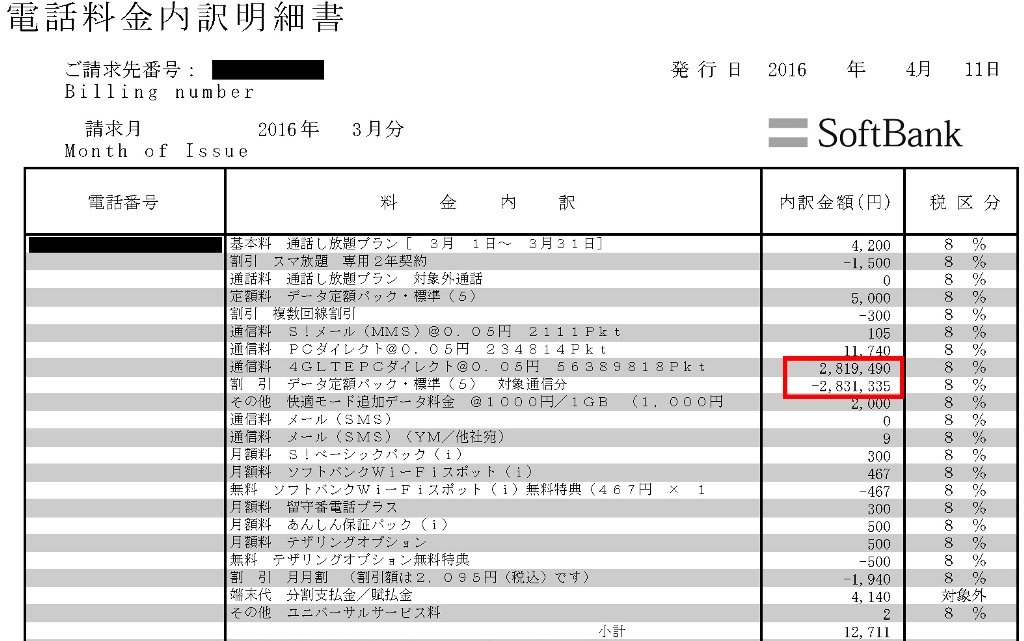Click the title 電話料金内訳明細書
This screenshot has width=1024, height=641.
pyautogui.click(x=176, y=18)
